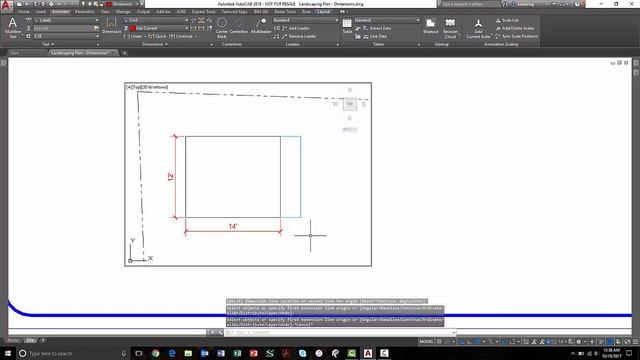Screen dimensions: 640x360
Task: Click the dimension layer red color swatch
Action: click(133, 28)
